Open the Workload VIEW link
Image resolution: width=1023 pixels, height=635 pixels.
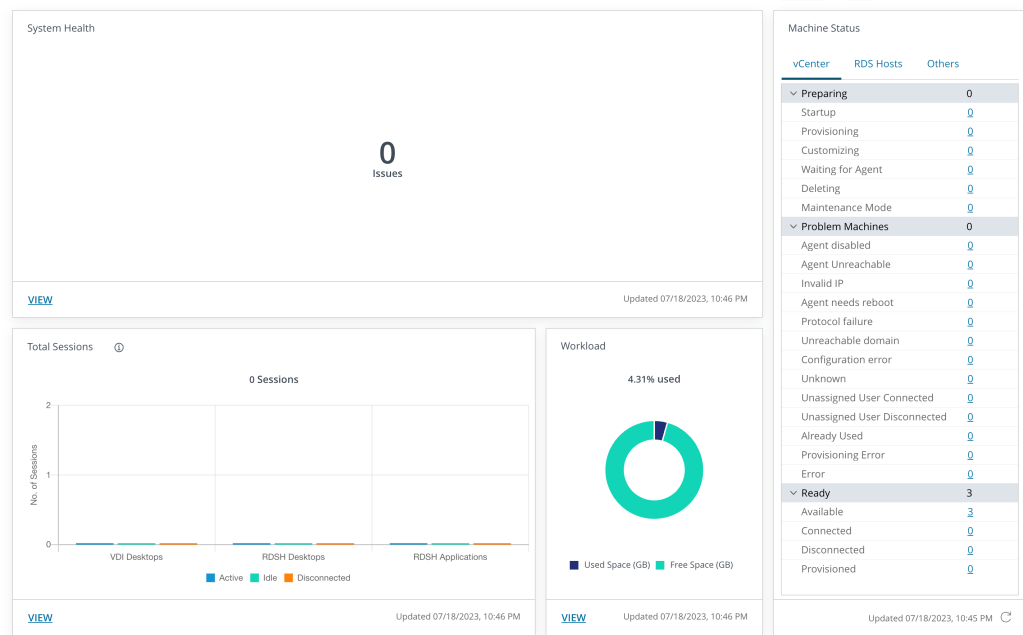(x=573, y=618)
